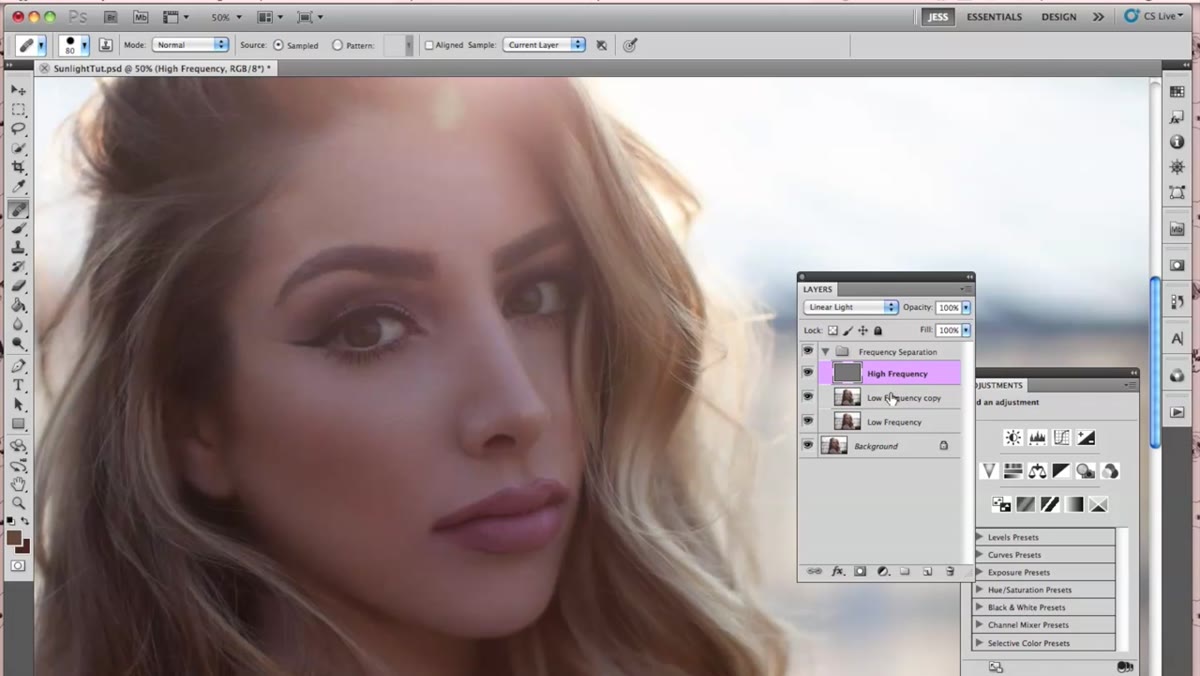The width and height of the screenshot is (1200, 676).
Task: Click the ADJUSTMENTS panel tab
Action: [998, 385]
